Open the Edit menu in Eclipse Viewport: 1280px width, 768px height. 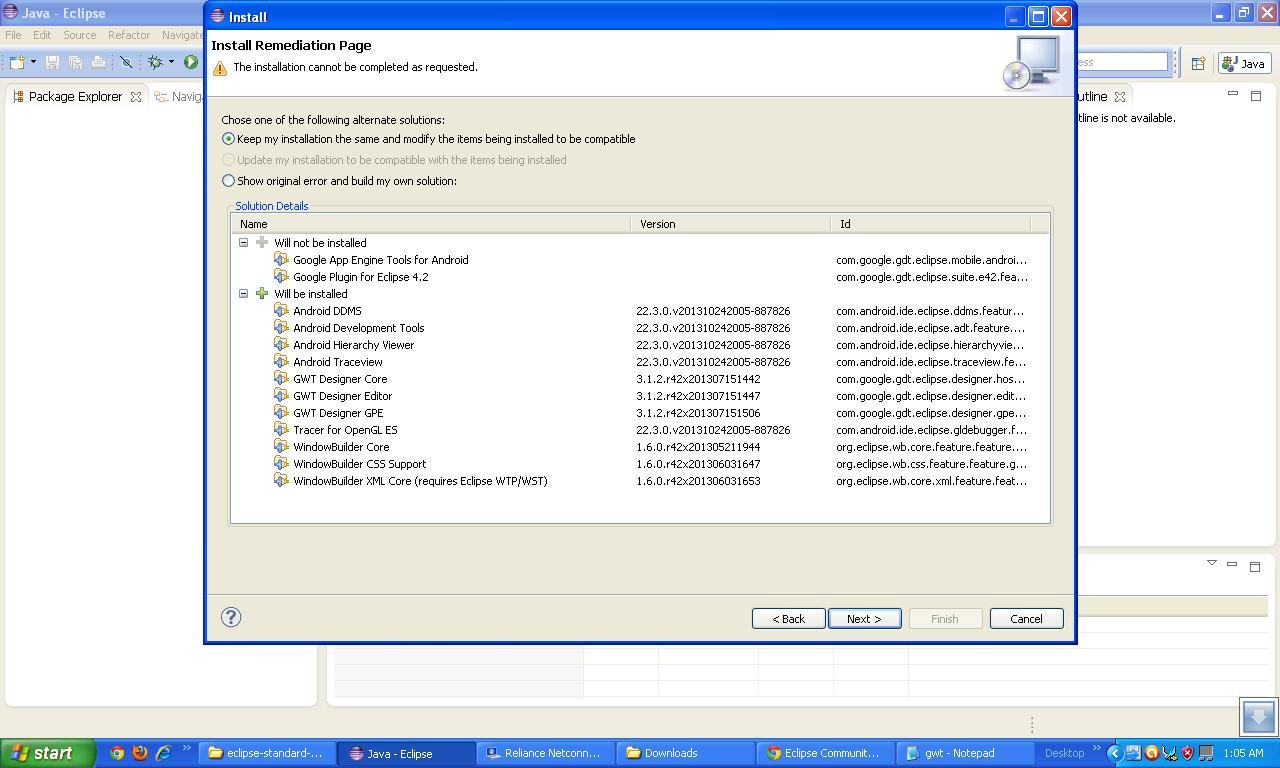click(42, 35)
